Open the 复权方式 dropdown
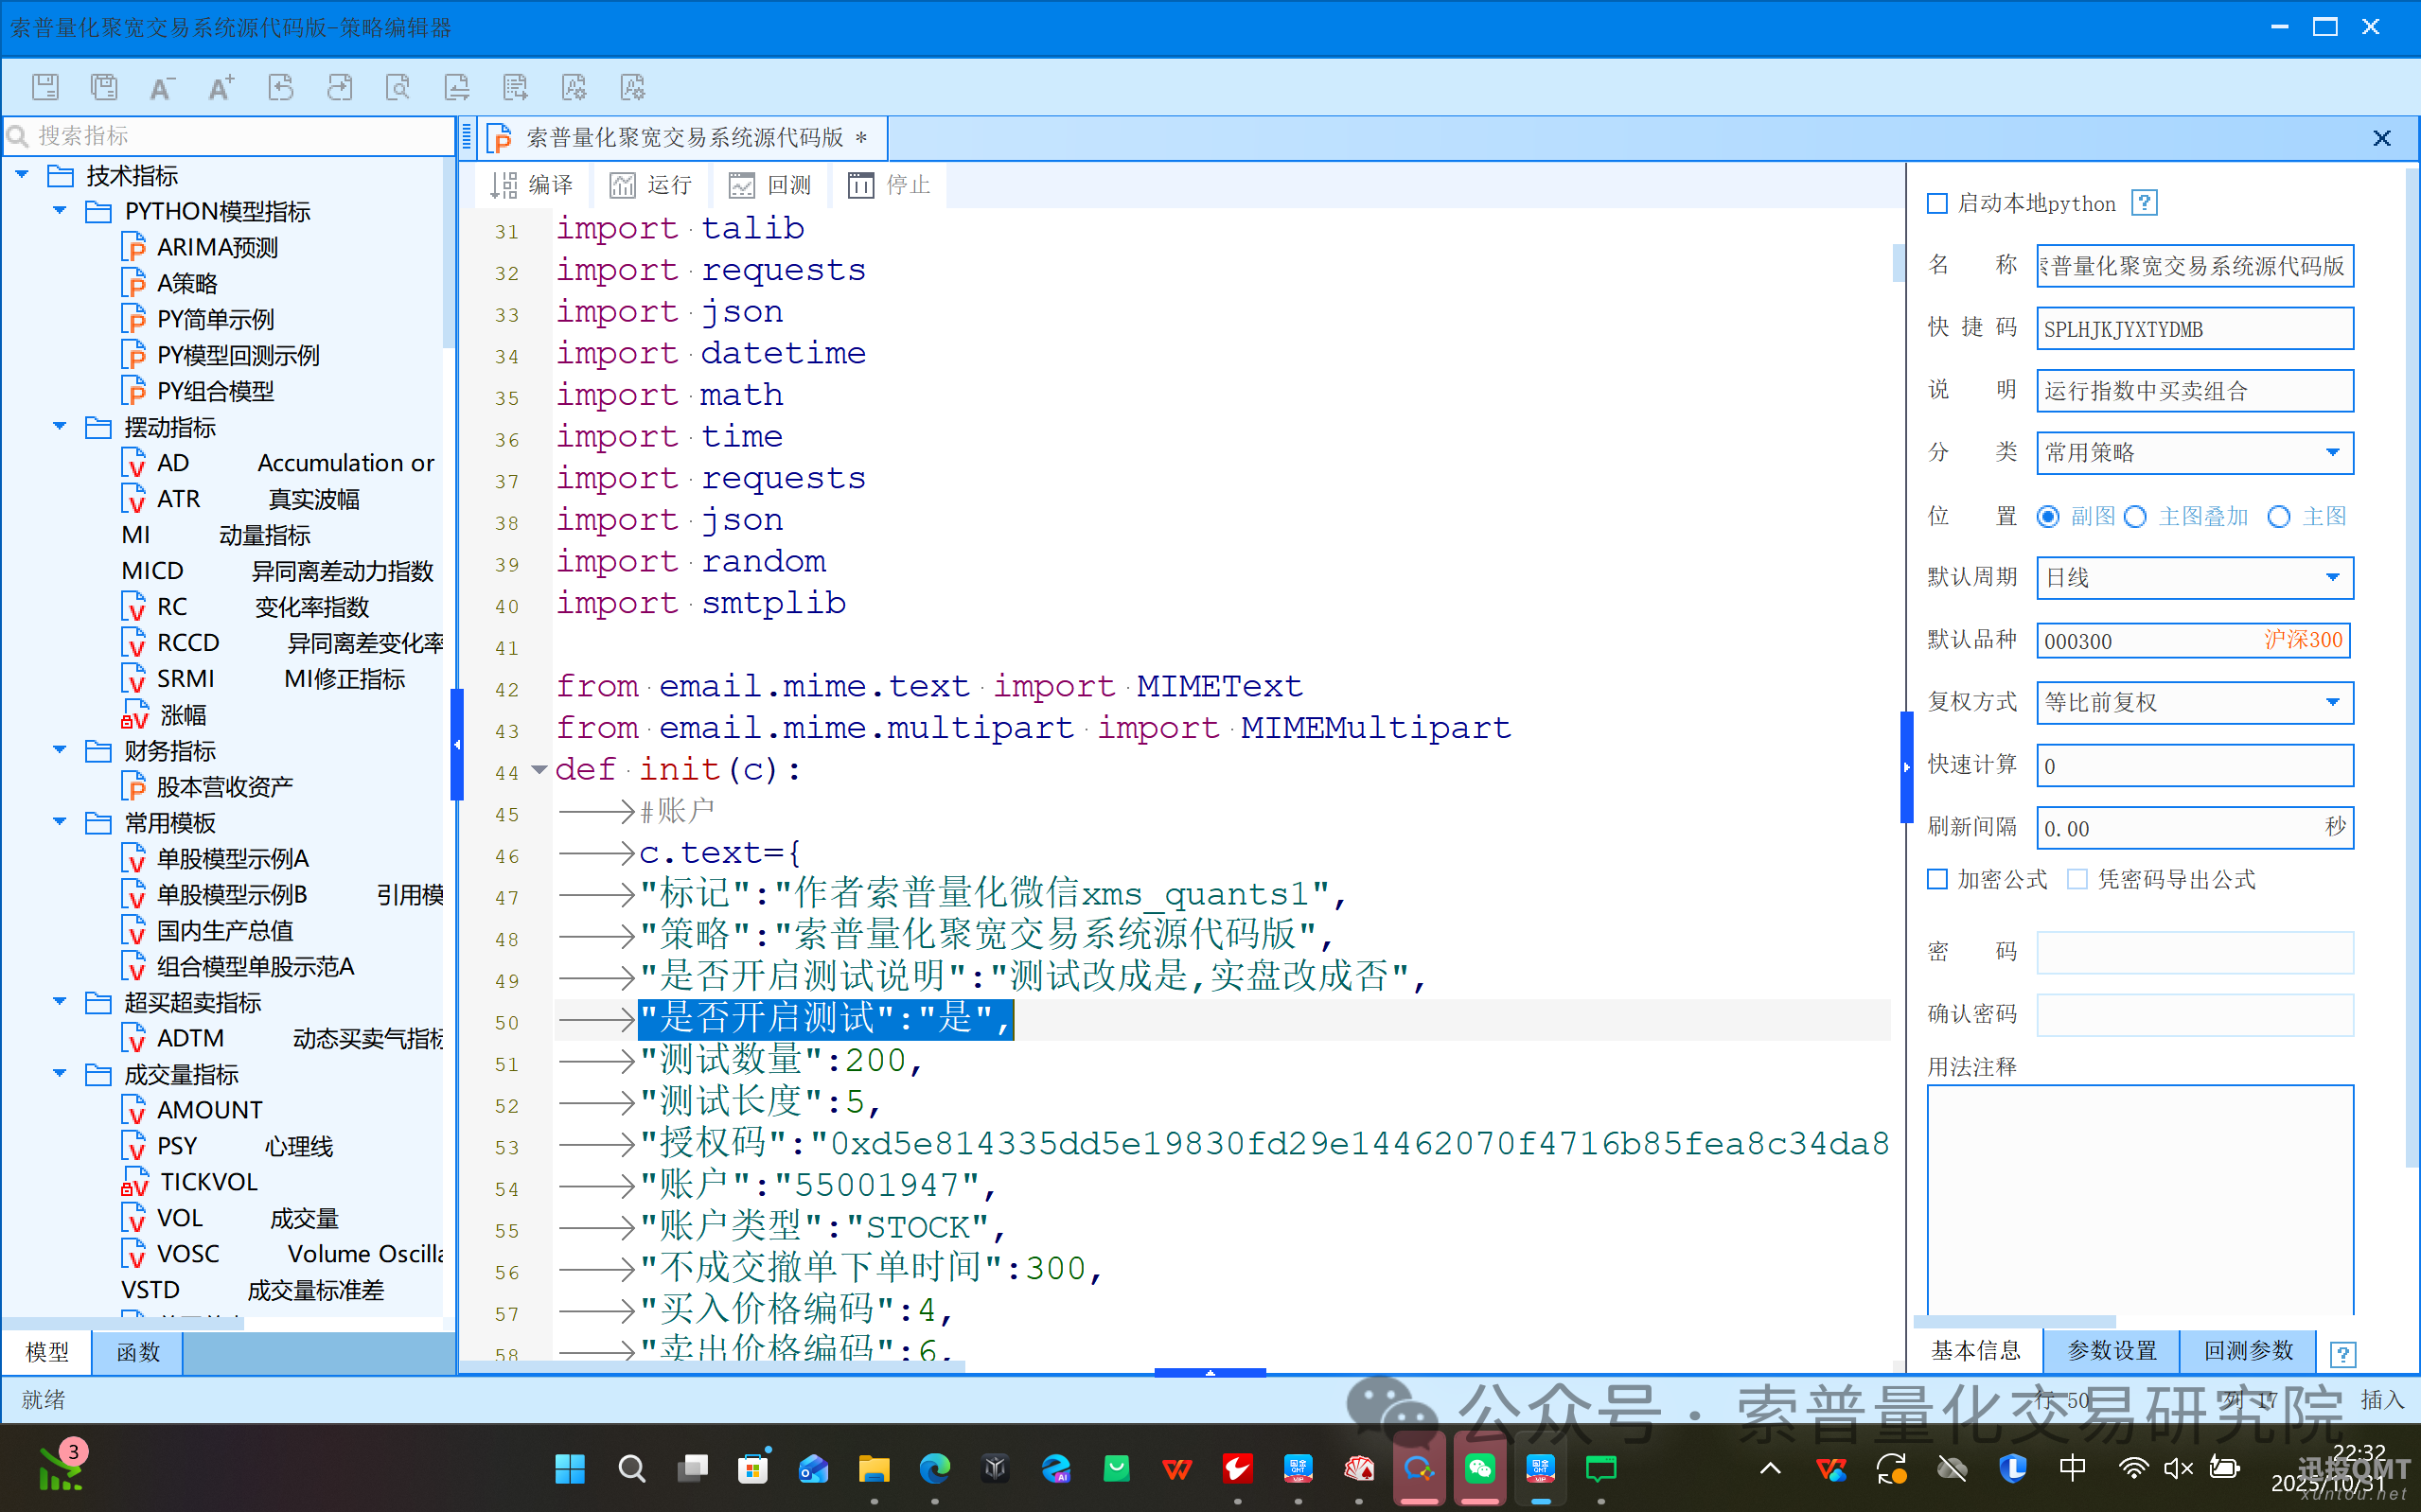2421x1512 pixels. pyautogui.click(x=2332, y=702)
